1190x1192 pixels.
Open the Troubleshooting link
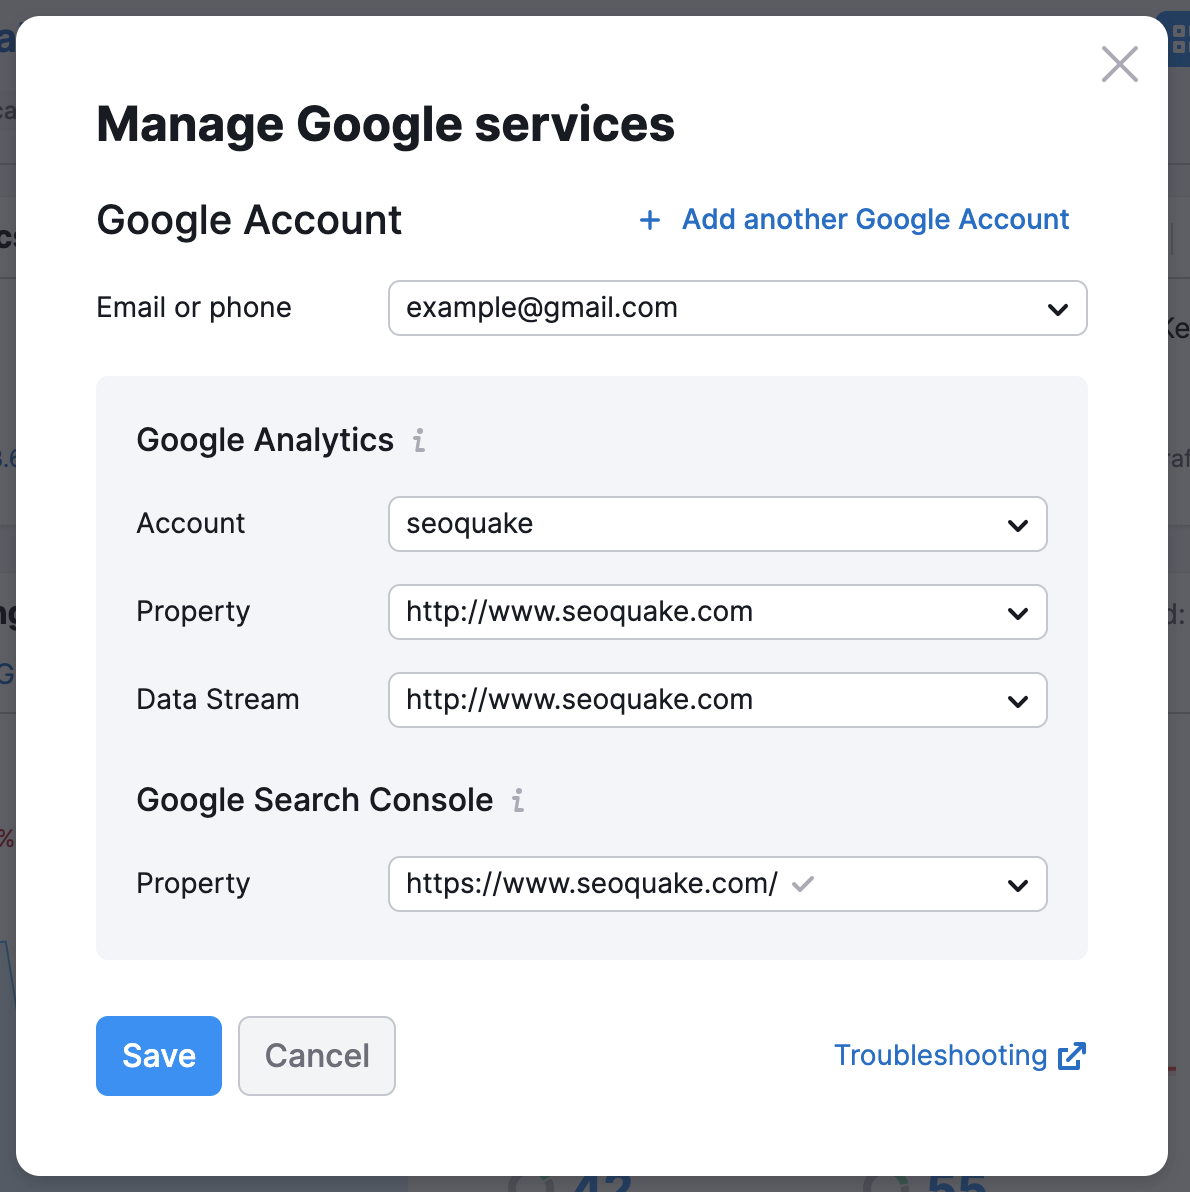point(938,1055)
